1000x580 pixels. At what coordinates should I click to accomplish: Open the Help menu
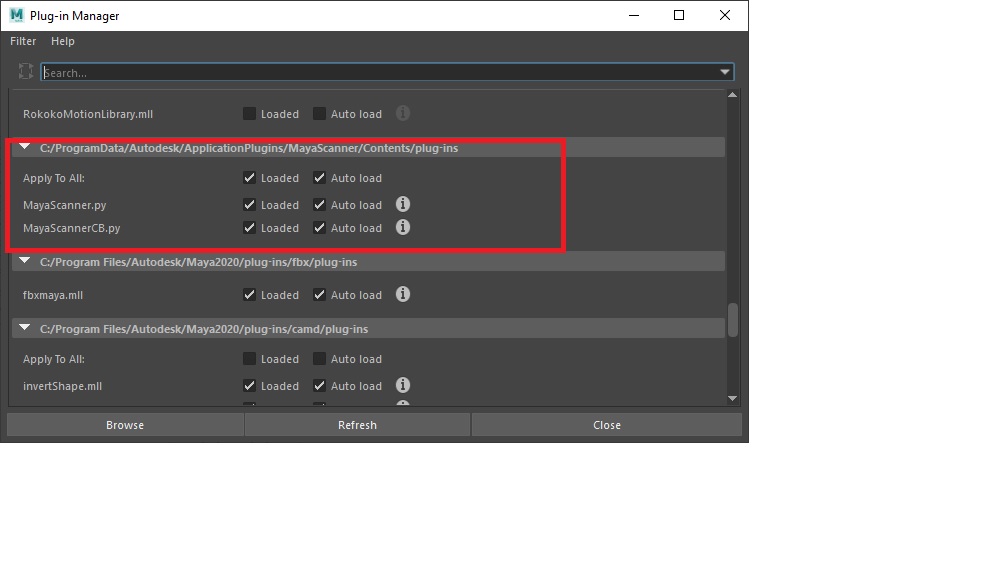click(x=62, y=41)
